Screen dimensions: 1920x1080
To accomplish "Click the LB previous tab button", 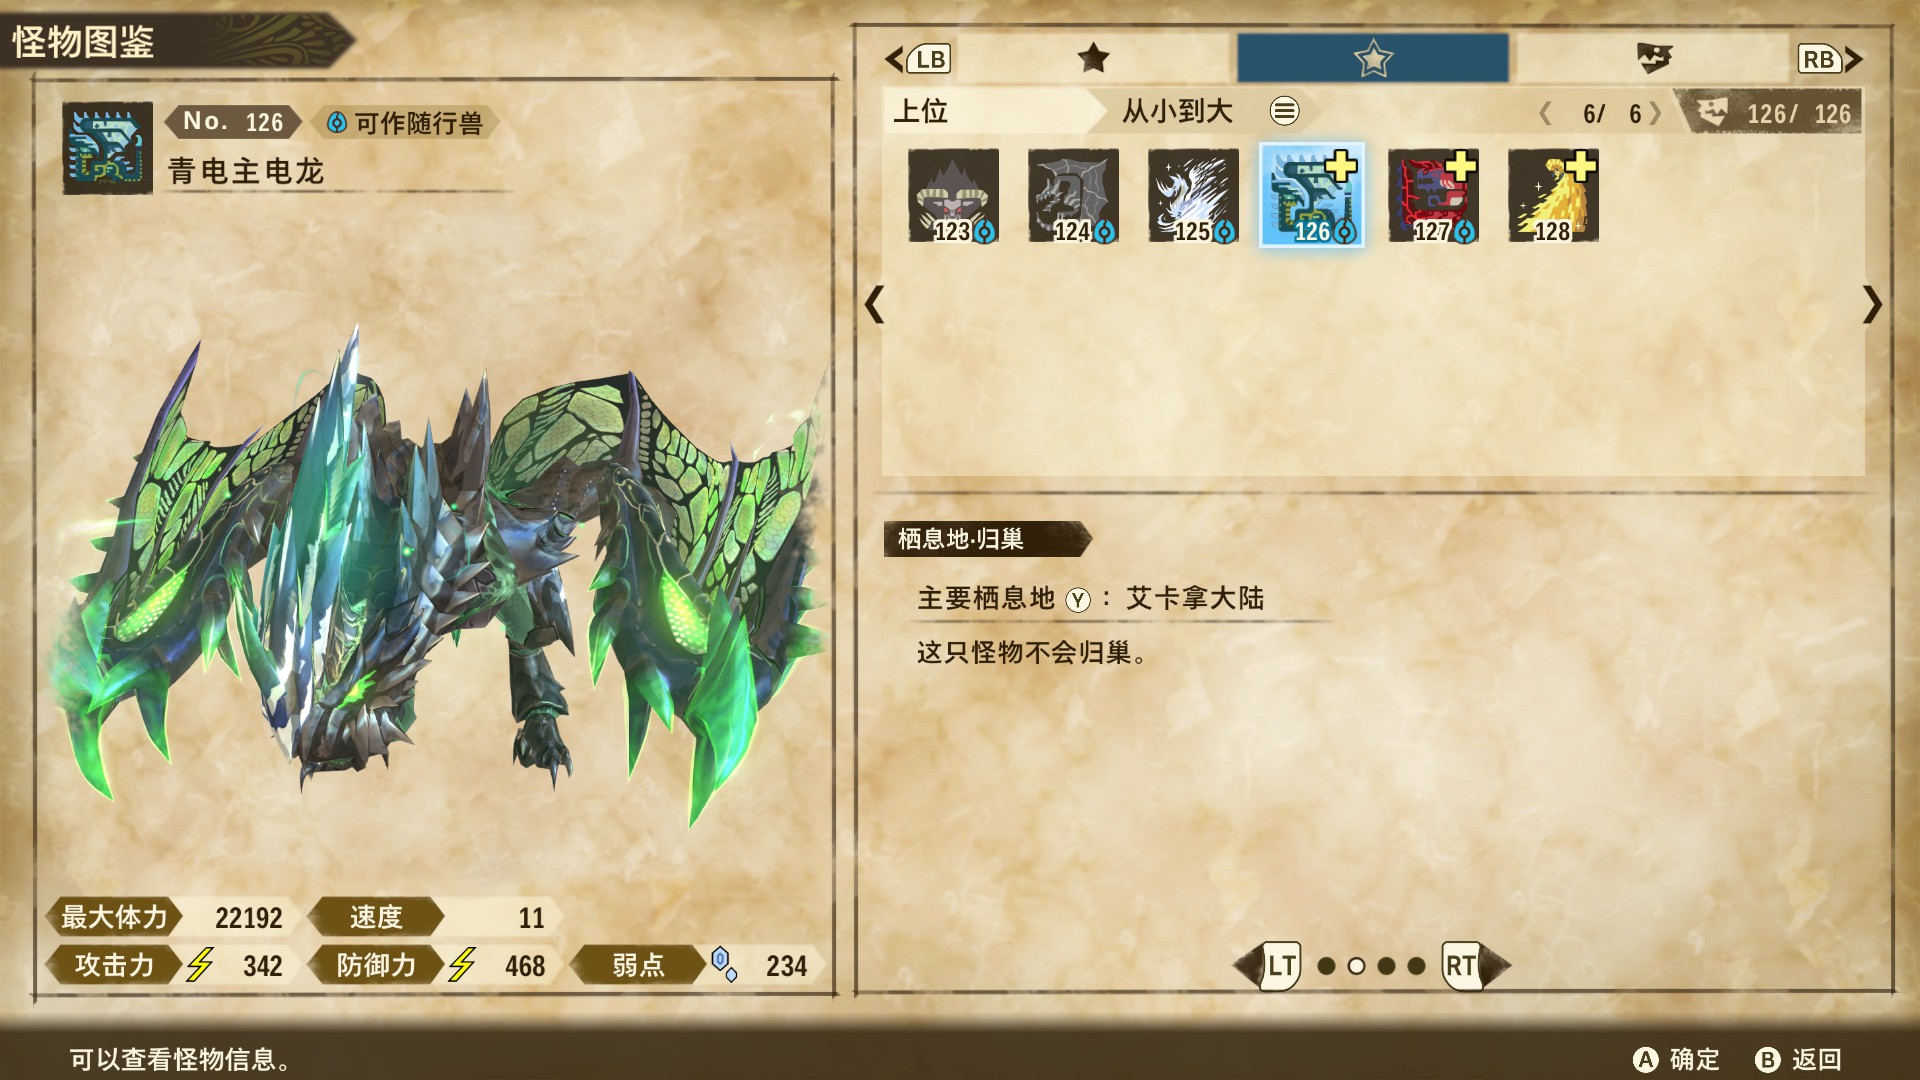I will (917, 59).
